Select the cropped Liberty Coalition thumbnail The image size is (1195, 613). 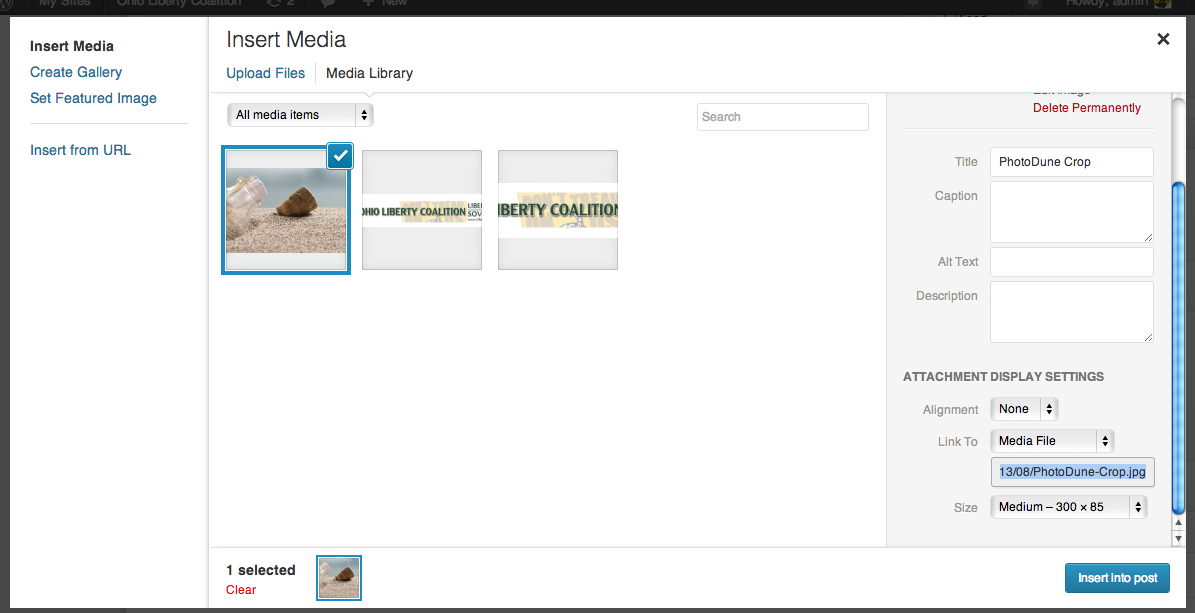pos(558,210)
